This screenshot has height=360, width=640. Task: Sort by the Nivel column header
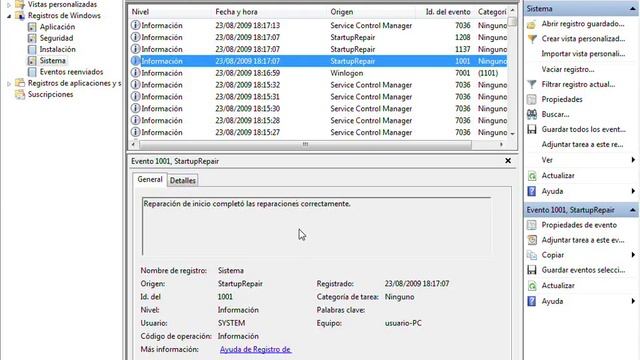[x=140, y=12]
